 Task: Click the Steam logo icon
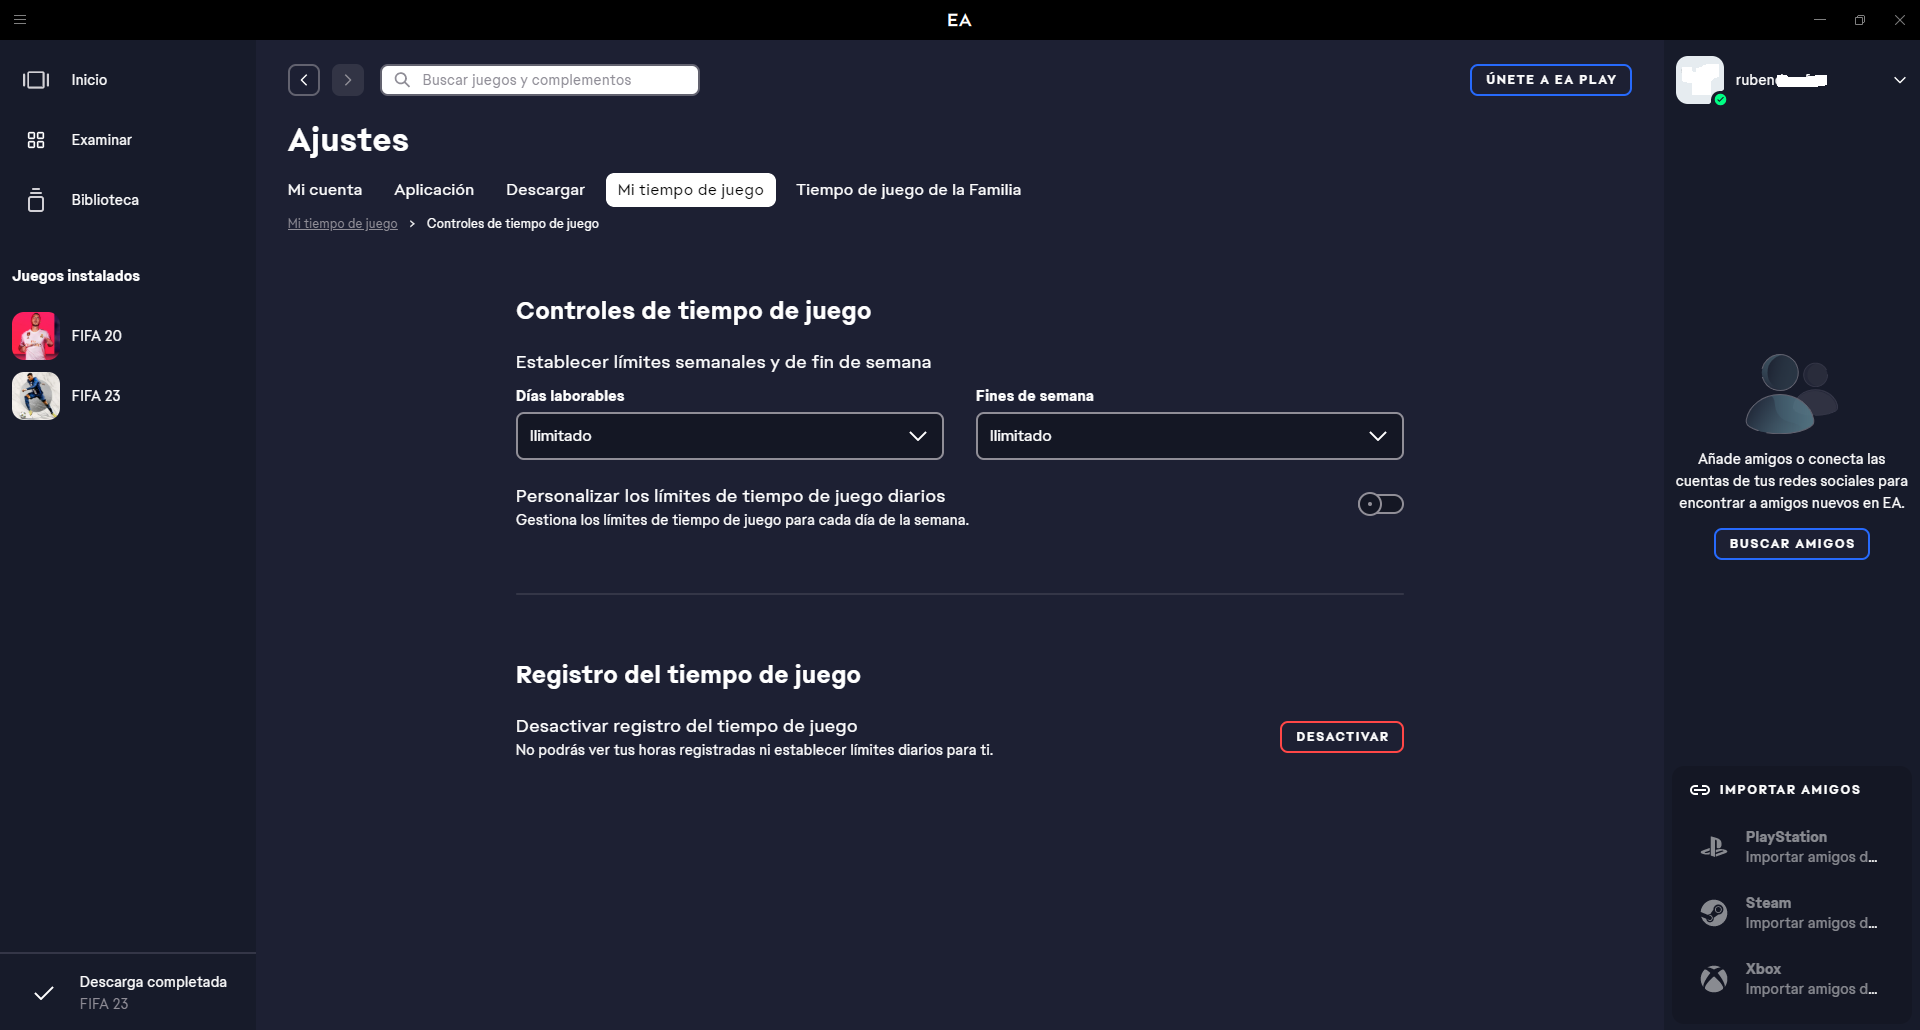[x=1714, y=913]
